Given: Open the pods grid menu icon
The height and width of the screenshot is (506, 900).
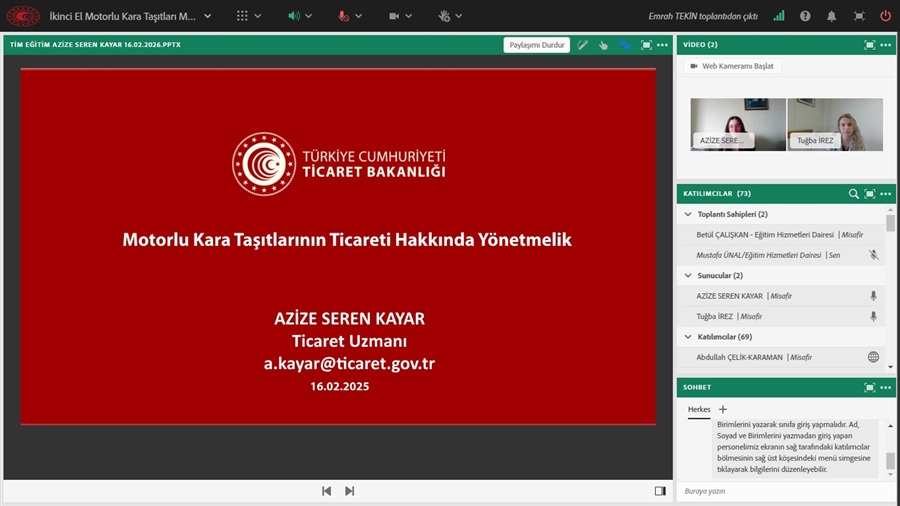Looking at the screenshot, I should (x=243, y=16).
